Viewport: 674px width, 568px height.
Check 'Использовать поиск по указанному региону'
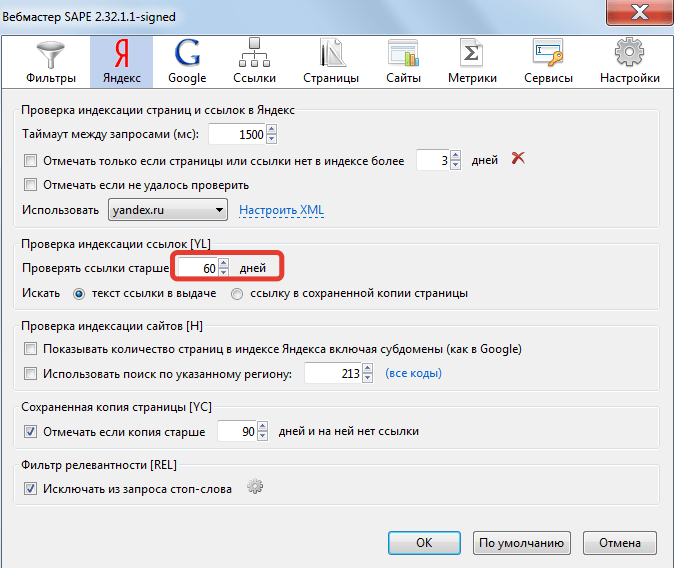(x=31, y=374)
